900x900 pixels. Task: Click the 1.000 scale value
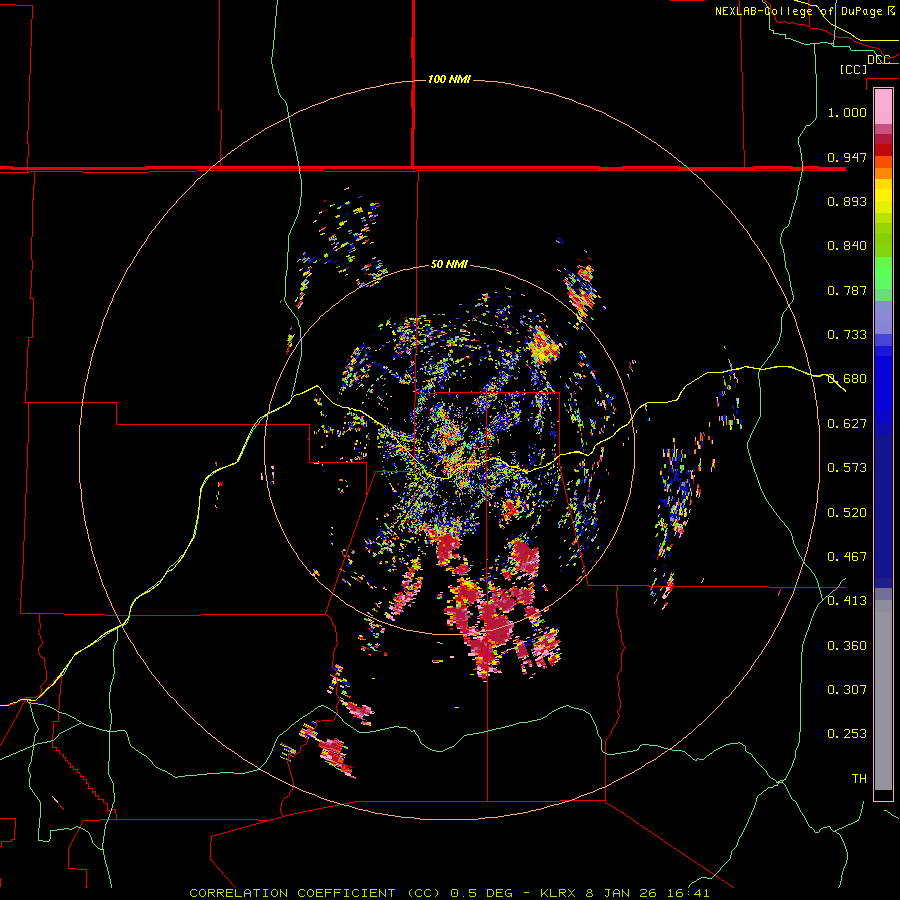(847, 112)
